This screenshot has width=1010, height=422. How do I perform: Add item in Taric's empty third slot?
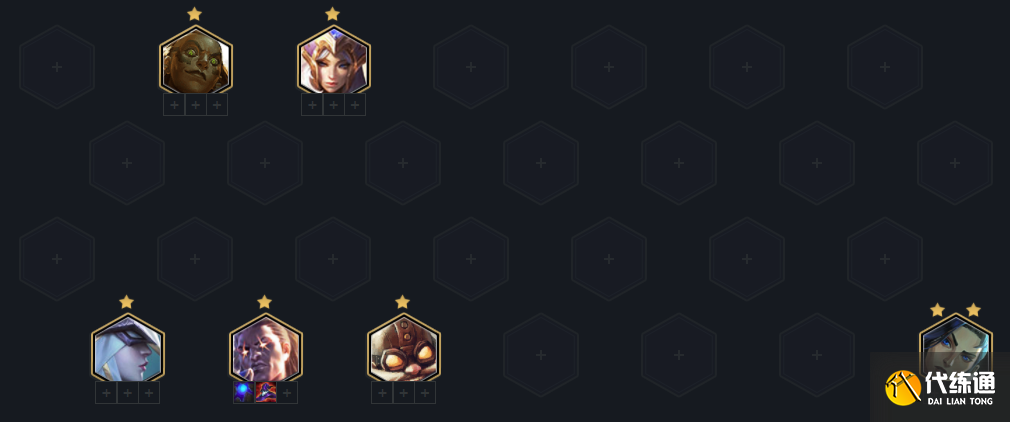pyautogui.click(x=287, y=392)
